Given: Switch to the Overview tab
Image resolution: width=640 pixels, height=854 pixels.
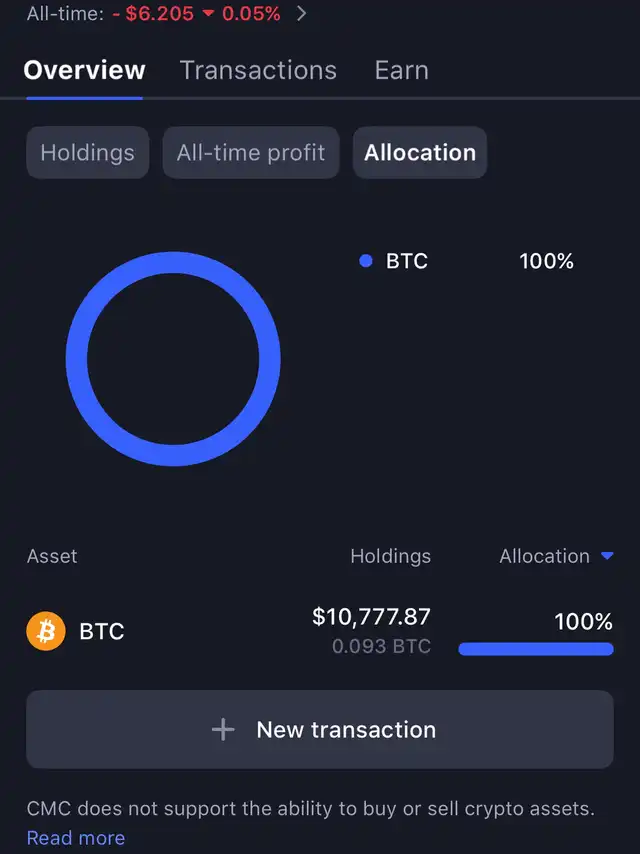Looking at the screenshot, I should click(85, 71).
